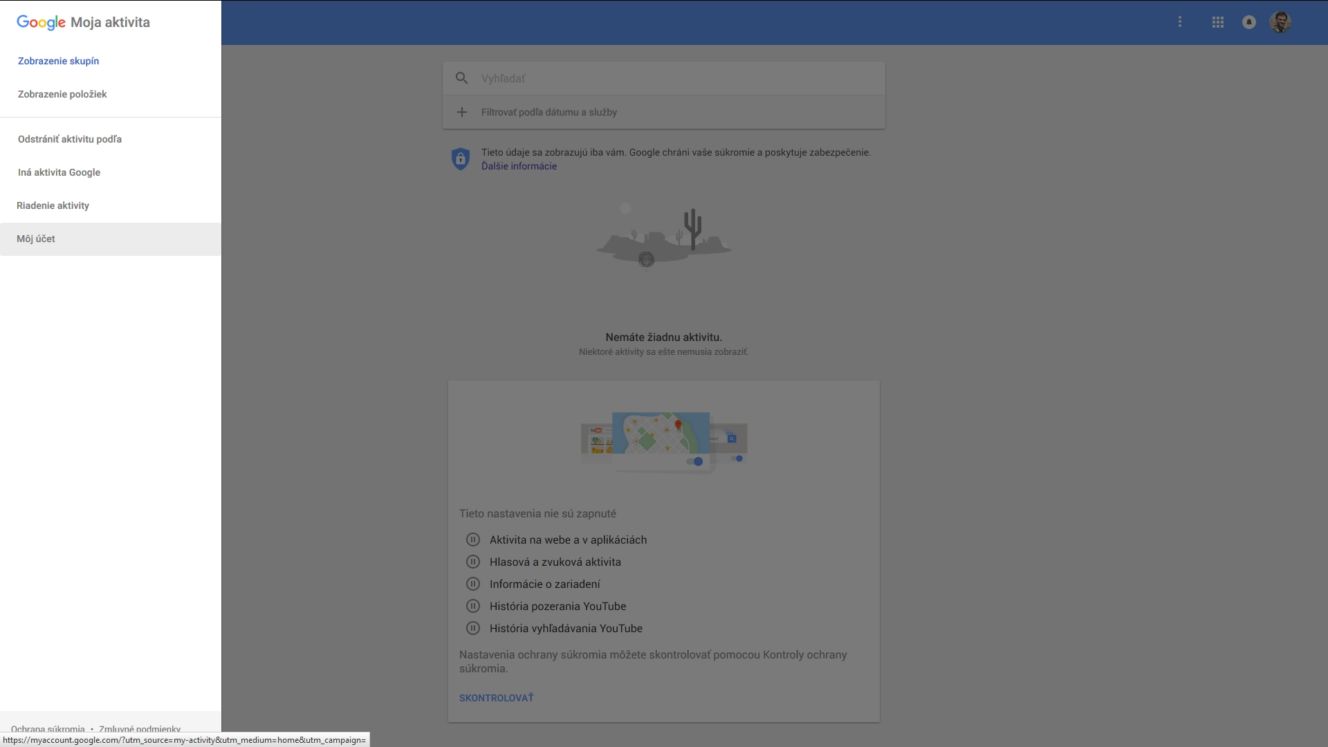Screen dimensions: 1328x747
Task: Click the map illustration in the settings card
Action: pos(663,440)
